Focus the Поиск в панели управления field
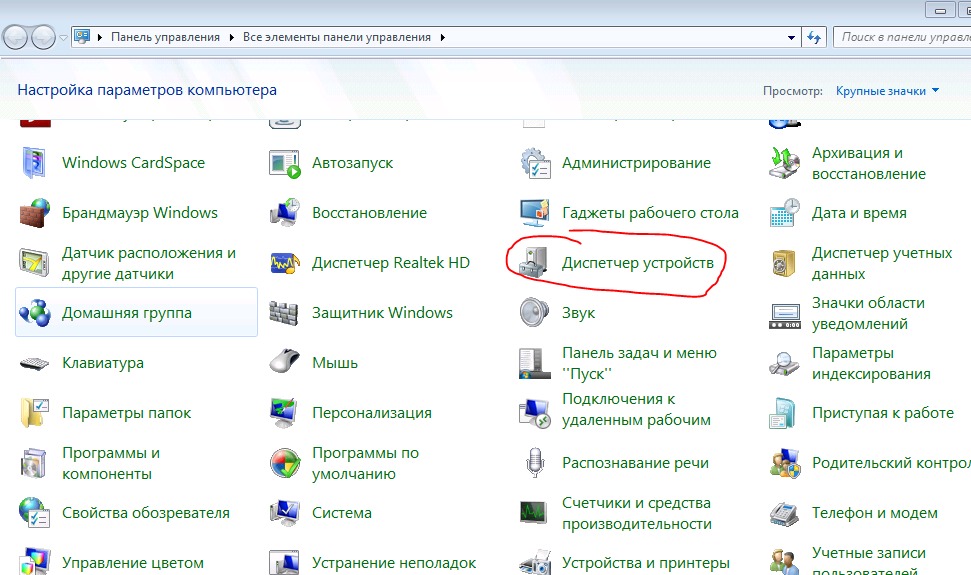Viewport: 971px width, 575px height. pyautogui.click(x=902, y=37)
